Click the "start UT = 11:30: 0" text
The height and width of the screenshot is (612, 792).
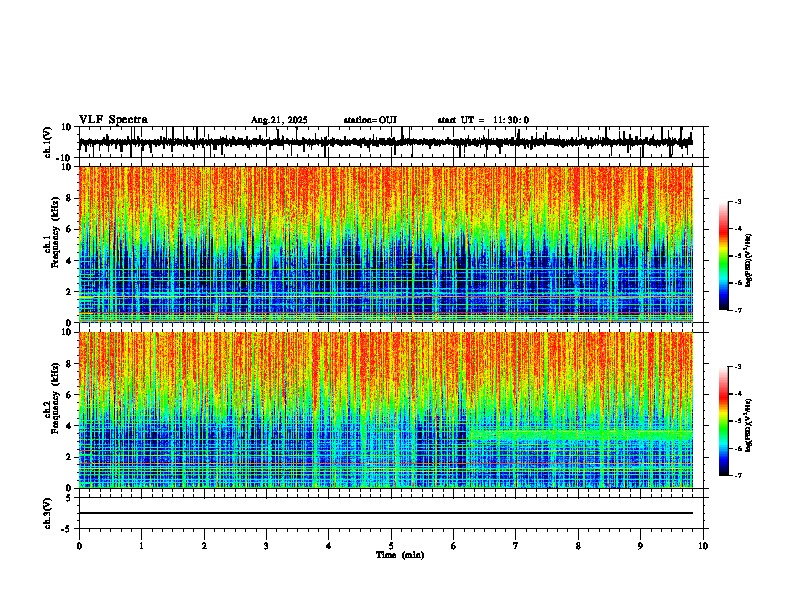[x=483, y=120]
